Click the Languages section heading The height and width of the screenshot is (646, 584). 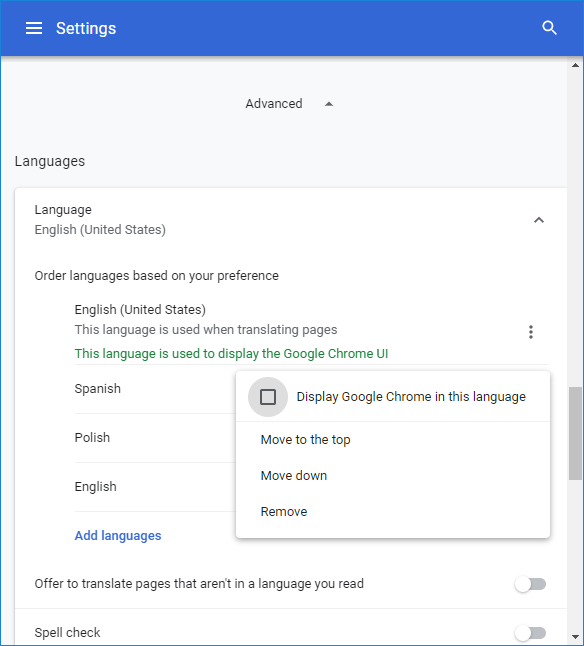click(50, 162)
